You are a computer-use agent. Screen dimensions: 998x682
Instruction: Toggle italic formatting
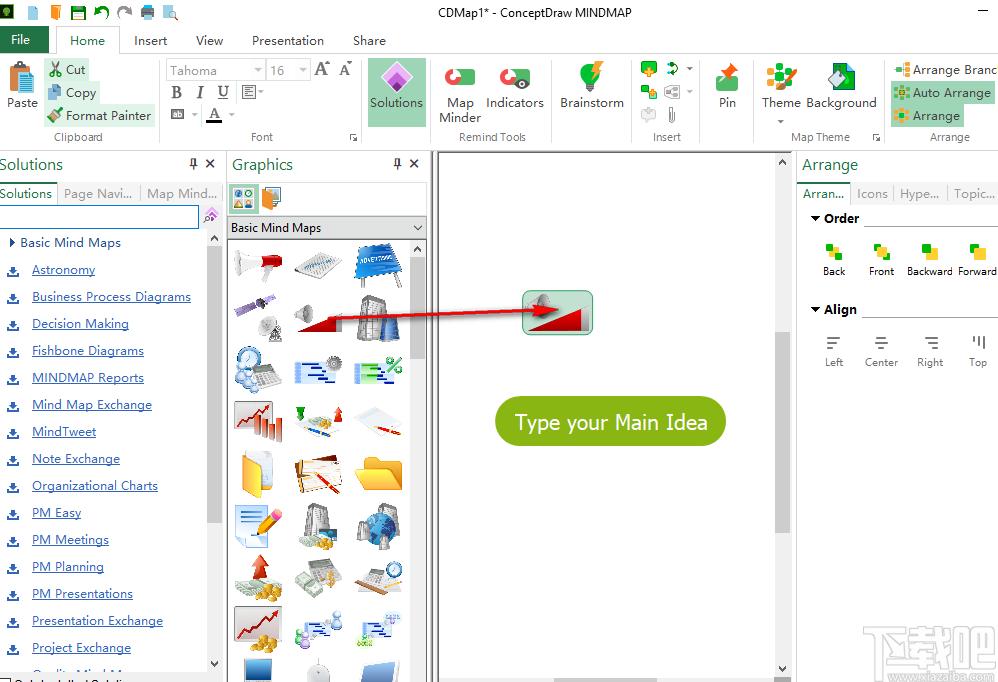tap(200, 92)
